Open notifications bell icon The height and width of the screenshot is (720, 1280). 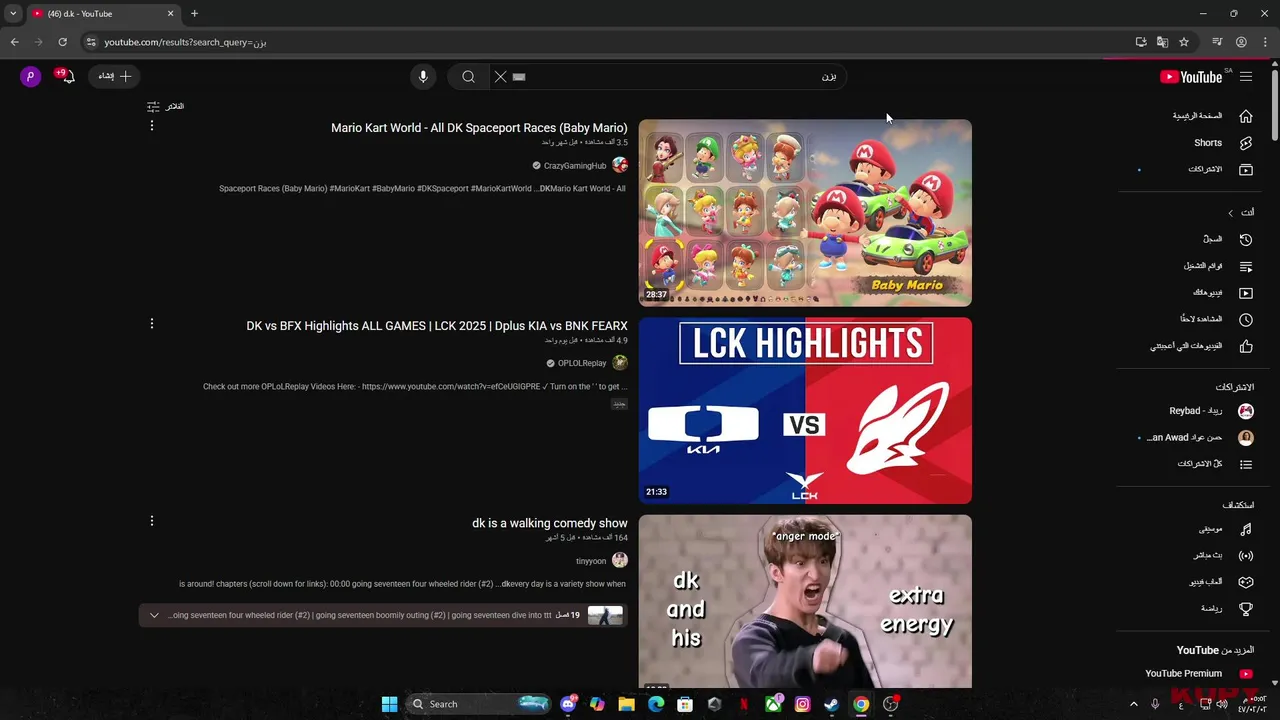pos(68,77)
